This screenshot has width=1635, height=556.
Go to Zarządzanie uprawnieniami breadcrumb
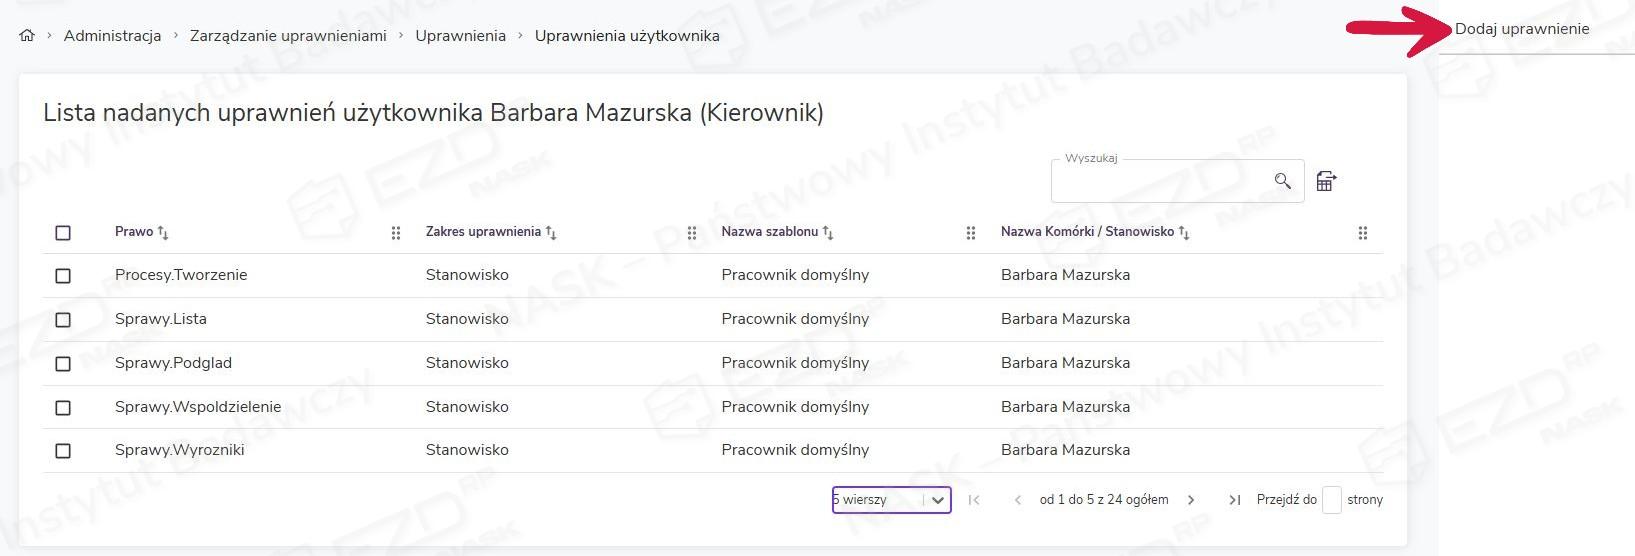[x=288, y=35]
